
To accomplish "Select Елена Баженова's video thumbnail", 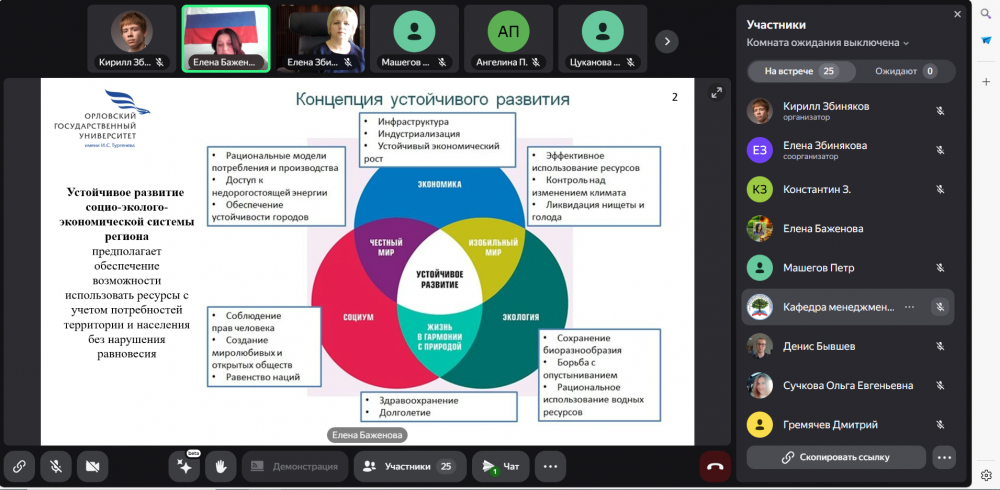I will coord(225,39).
